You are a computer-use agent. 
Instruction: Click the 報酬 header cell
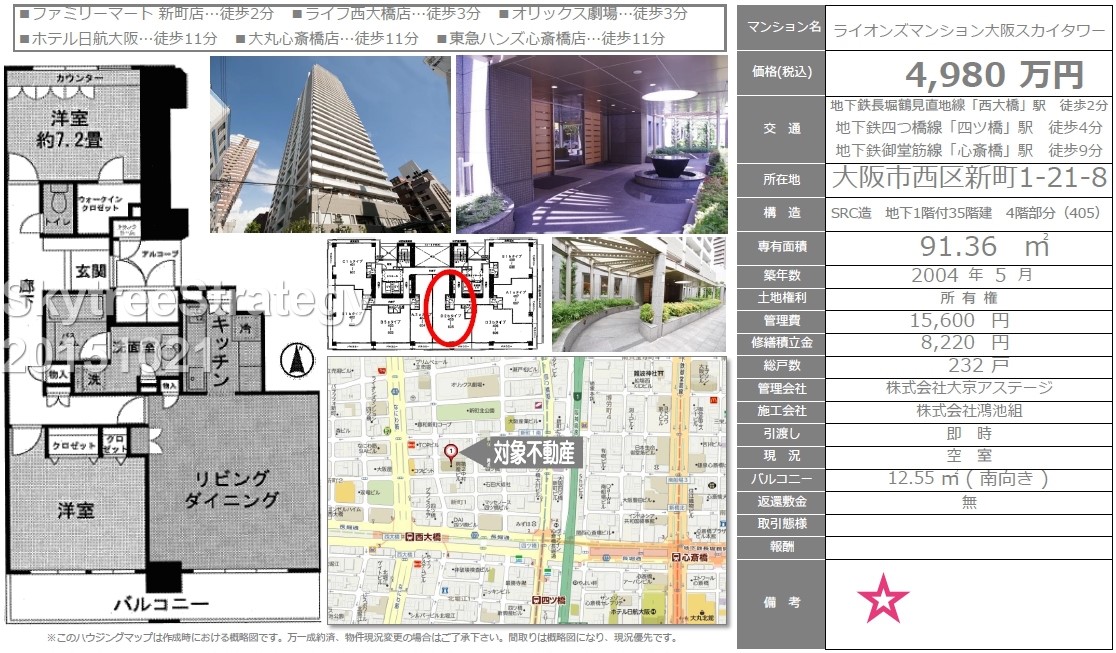tap(781, 546)
